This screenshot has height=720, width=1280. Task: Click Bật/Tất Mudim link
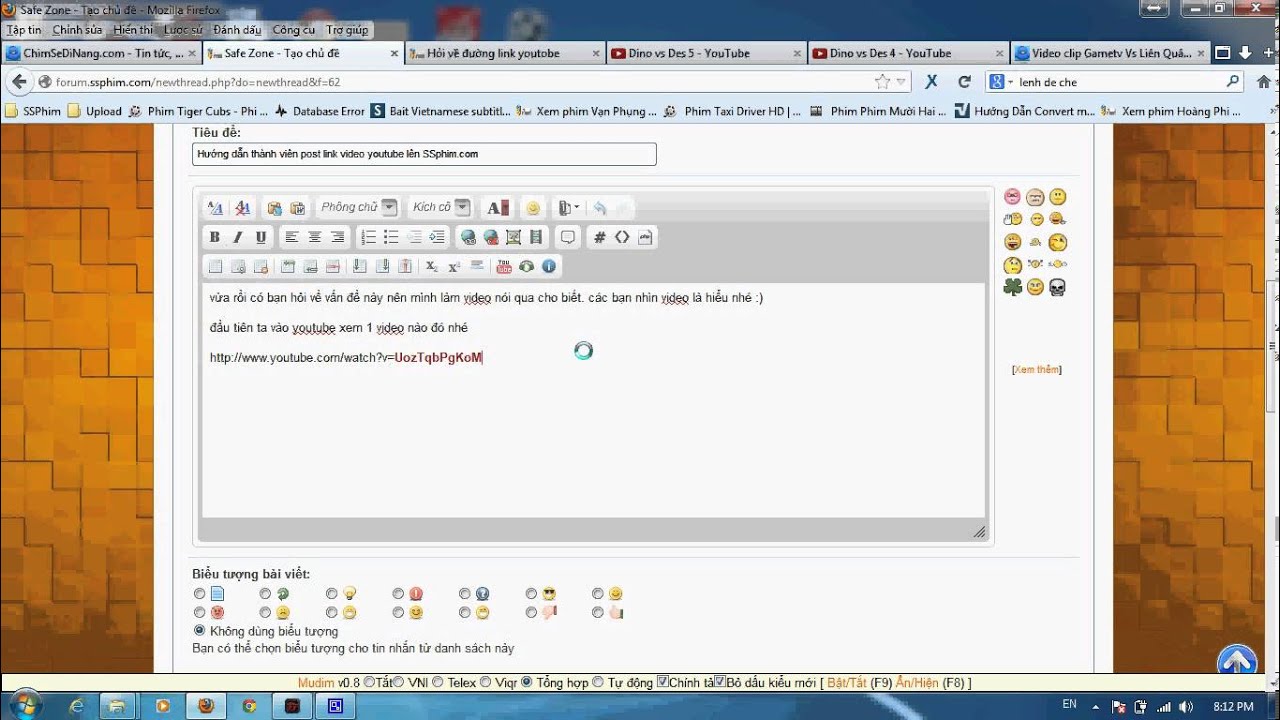coord(848,683)
